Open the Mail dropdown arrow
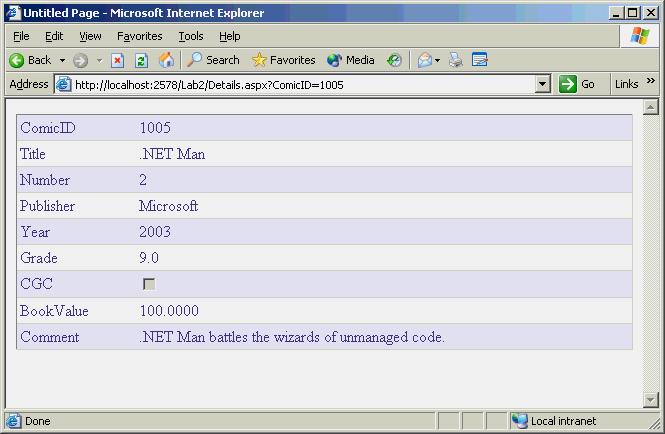 [x=437, y=61]
